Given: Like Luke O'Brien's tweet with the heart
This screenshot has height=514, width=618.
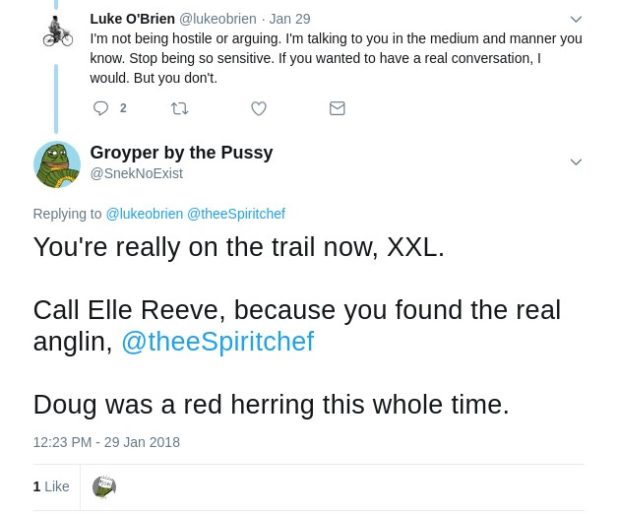Looking at the screenshot, I should coord(258,108).
